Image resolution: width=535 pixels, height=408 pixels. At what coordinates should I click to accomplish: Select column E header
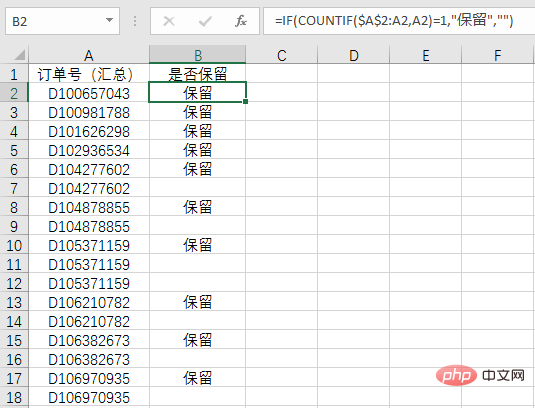425,55
